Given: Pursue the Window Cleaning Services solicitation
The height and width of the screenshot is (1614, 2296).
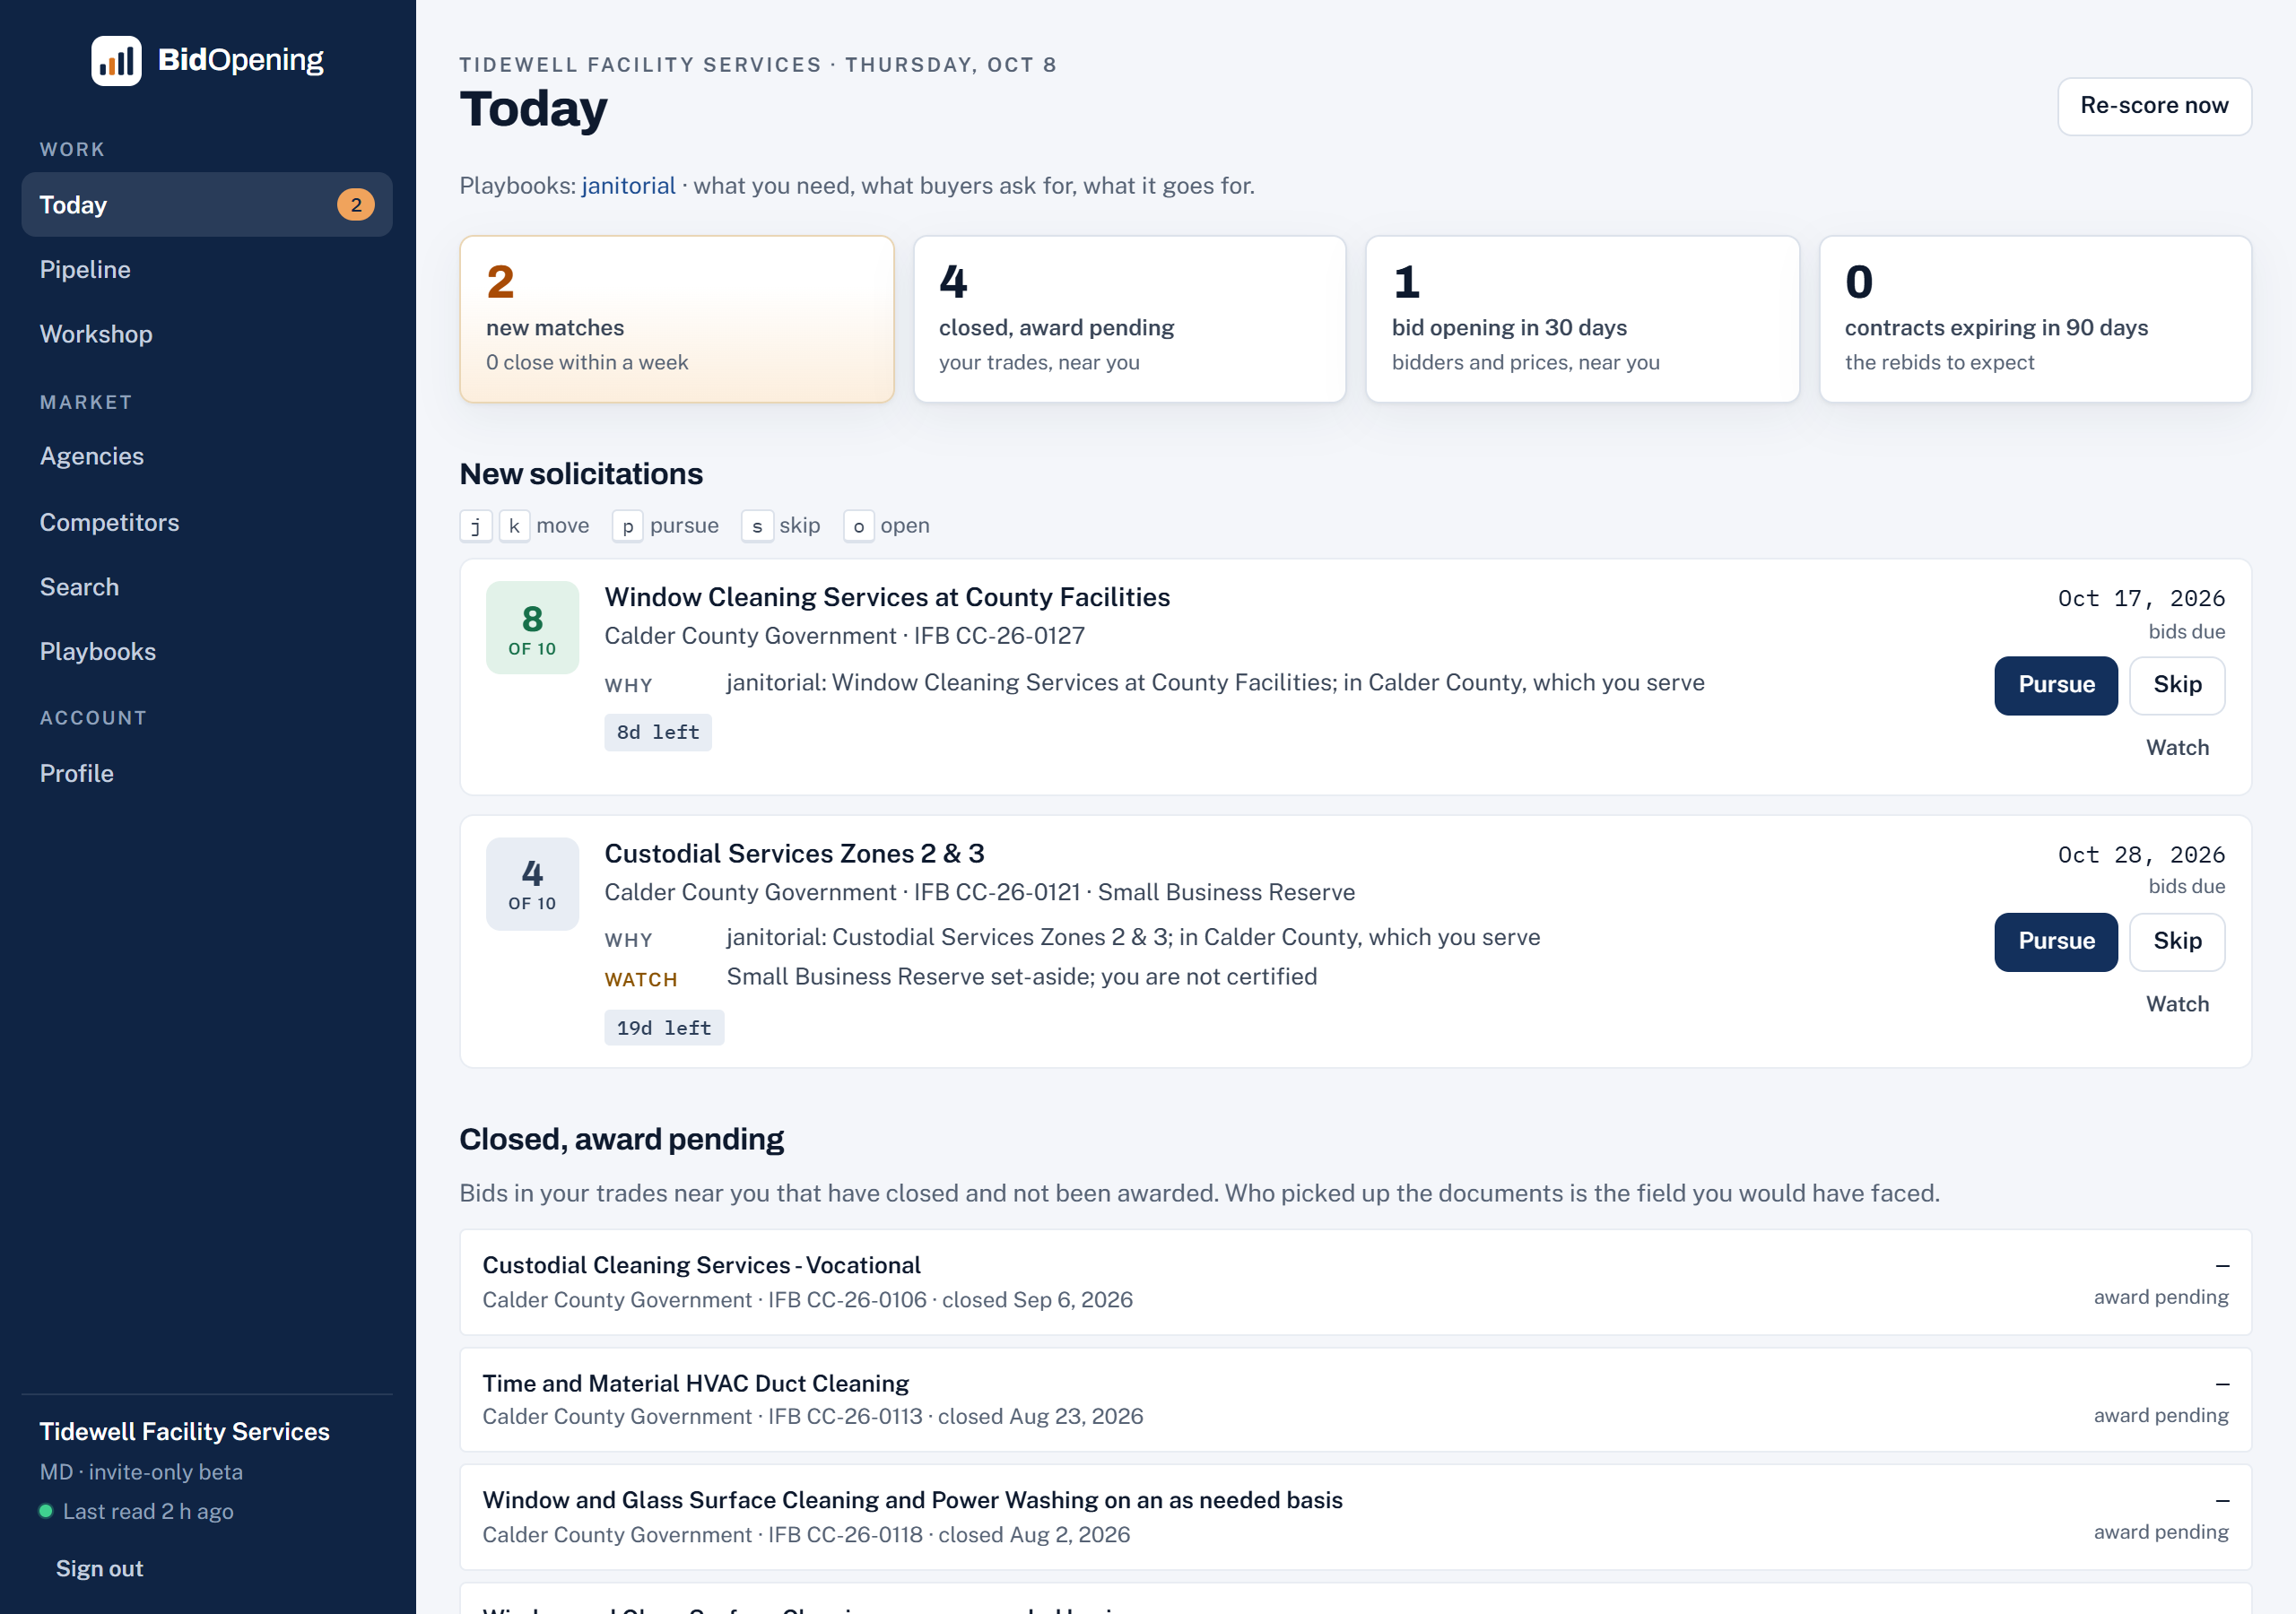Looking at the screenshot, I should (x=2056, y=685).
